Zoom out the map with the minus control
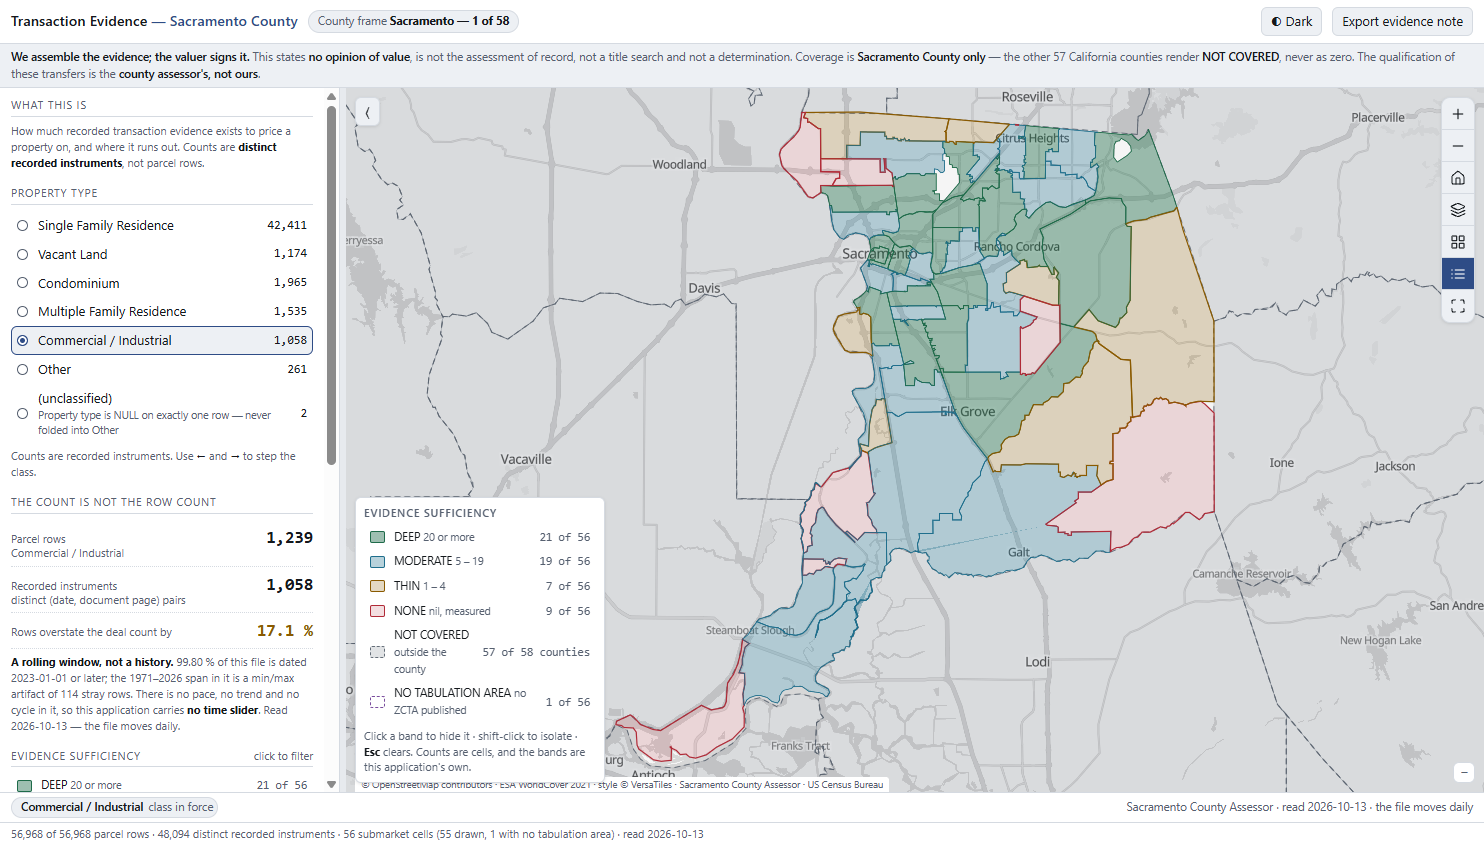 pyautogui.click(x=1458, y=146)
